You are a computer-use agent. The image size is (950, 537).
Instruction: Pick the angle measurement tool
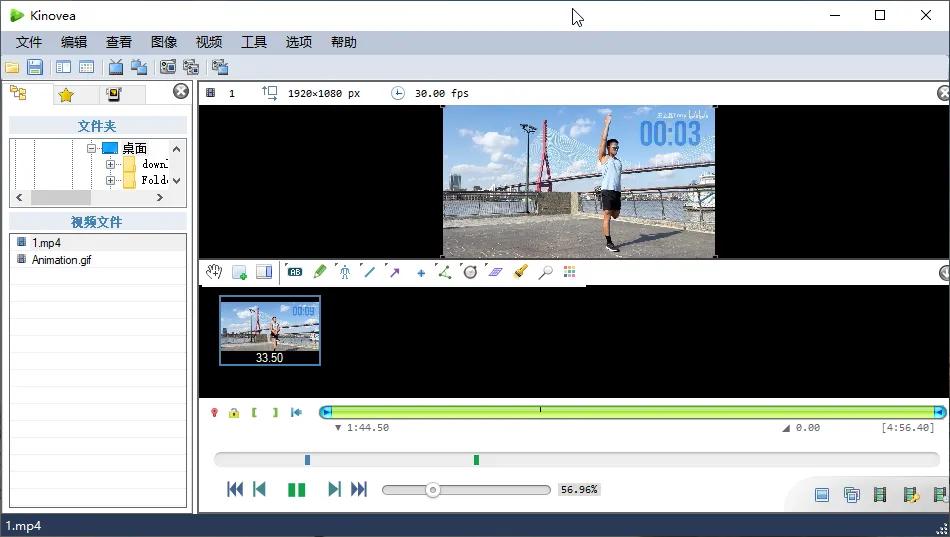point(444,272)
